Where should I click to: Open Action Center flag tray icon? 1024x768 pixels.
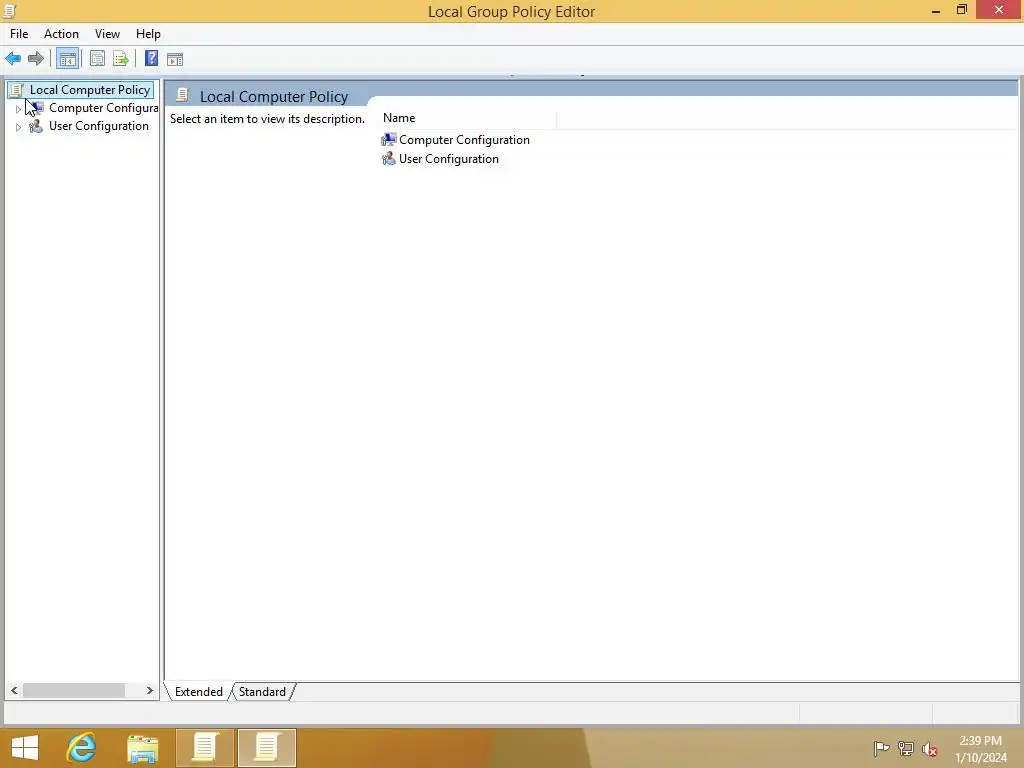(881, 749)
